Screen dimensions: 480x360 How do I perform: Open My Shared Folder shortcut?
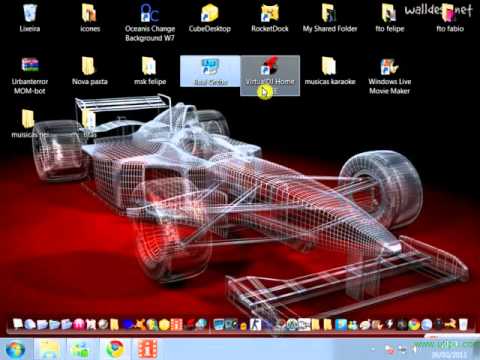(330, 18)
